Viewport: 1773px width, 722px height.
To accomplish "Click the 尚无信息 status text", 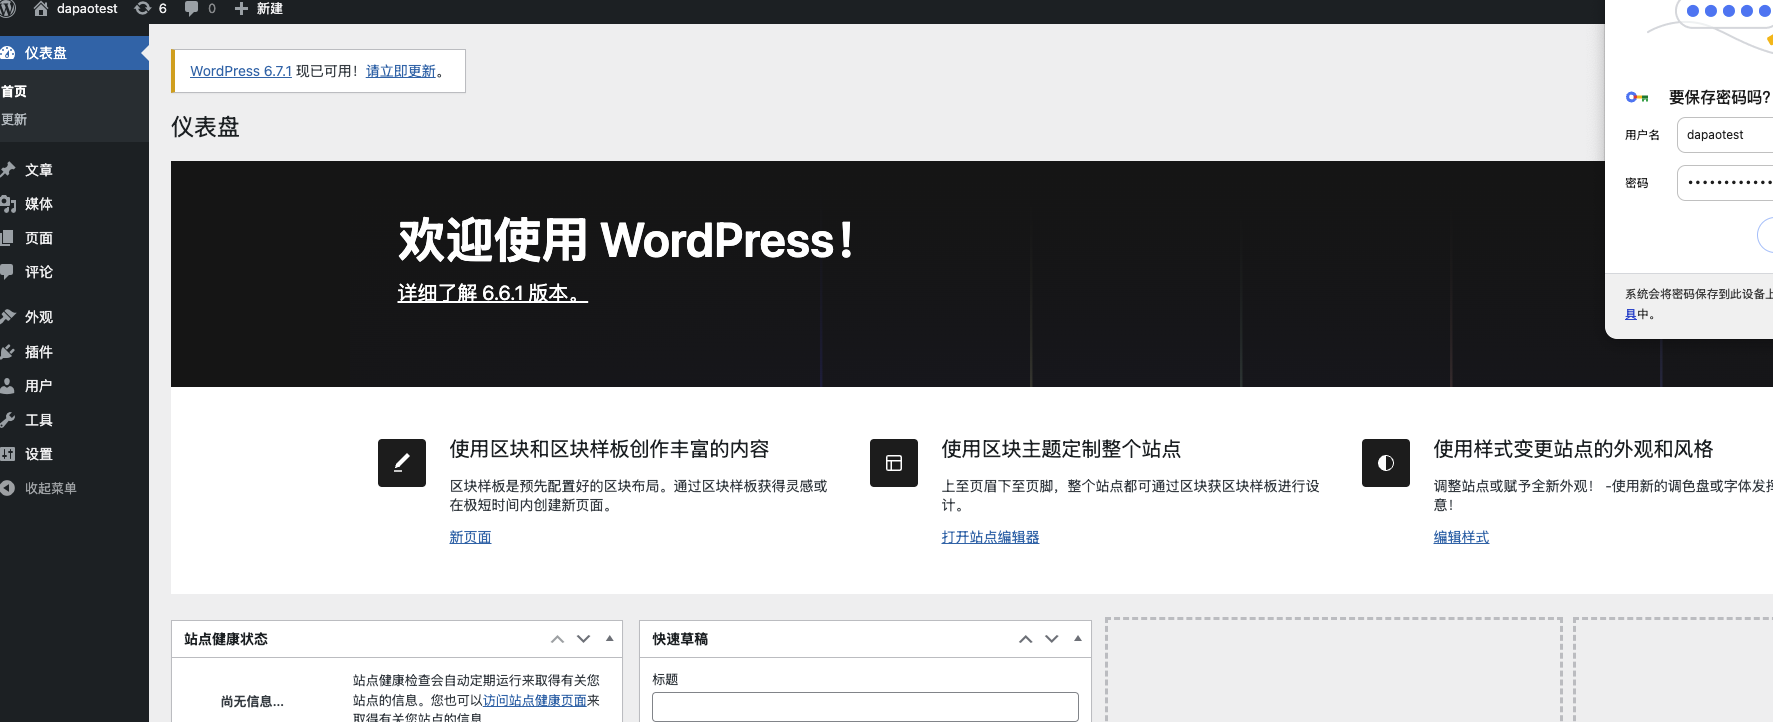I will tap(252, 702).
